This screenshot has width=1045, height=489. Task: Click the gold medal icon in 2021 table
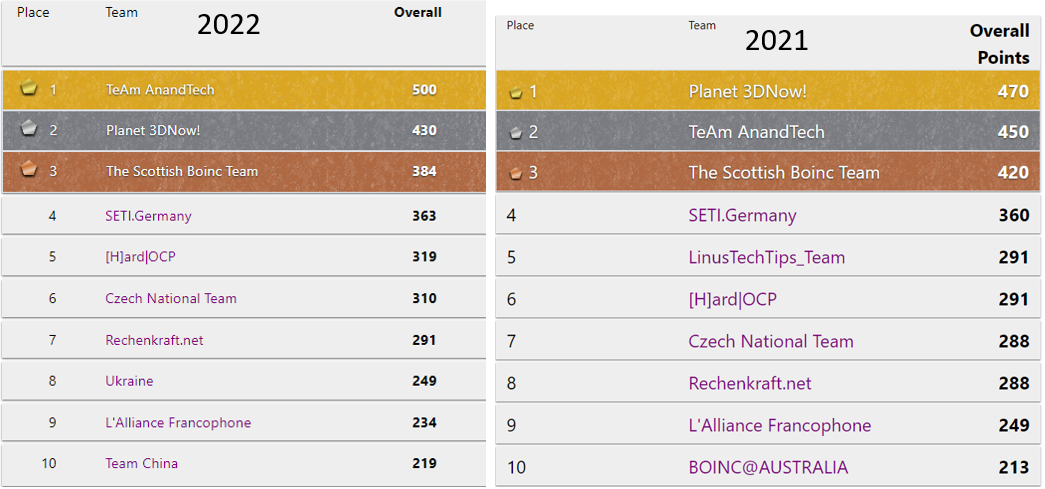point(516,92)
